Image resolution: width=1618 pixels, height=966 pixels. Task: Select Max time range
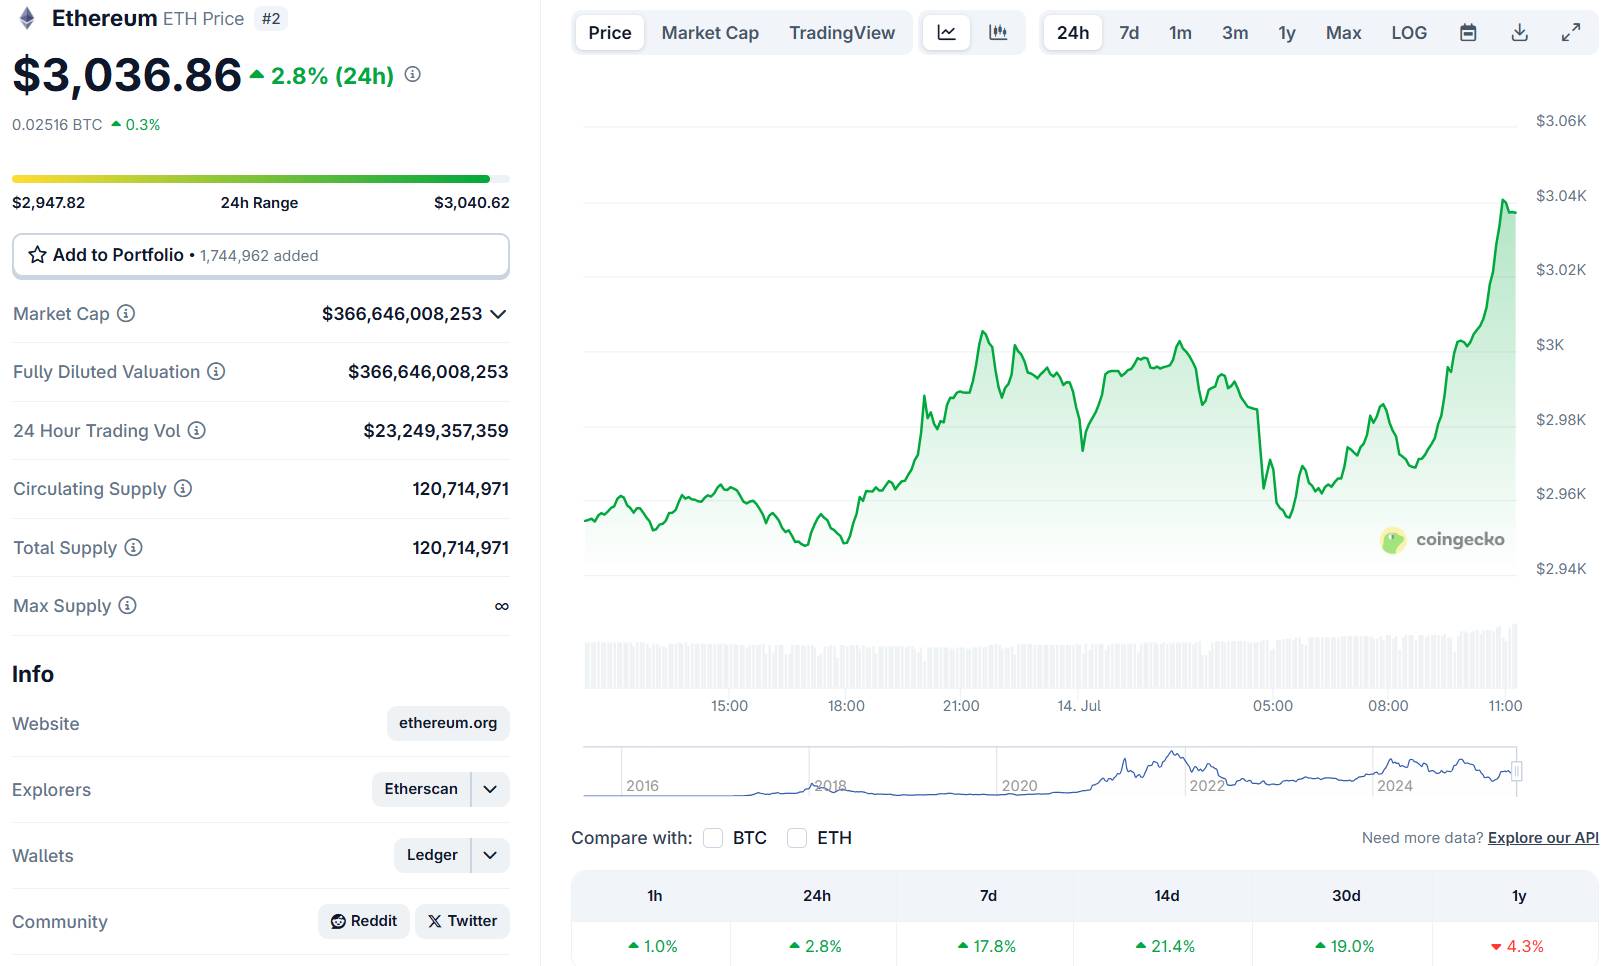pyautogui.click(x=1344, y=33)
